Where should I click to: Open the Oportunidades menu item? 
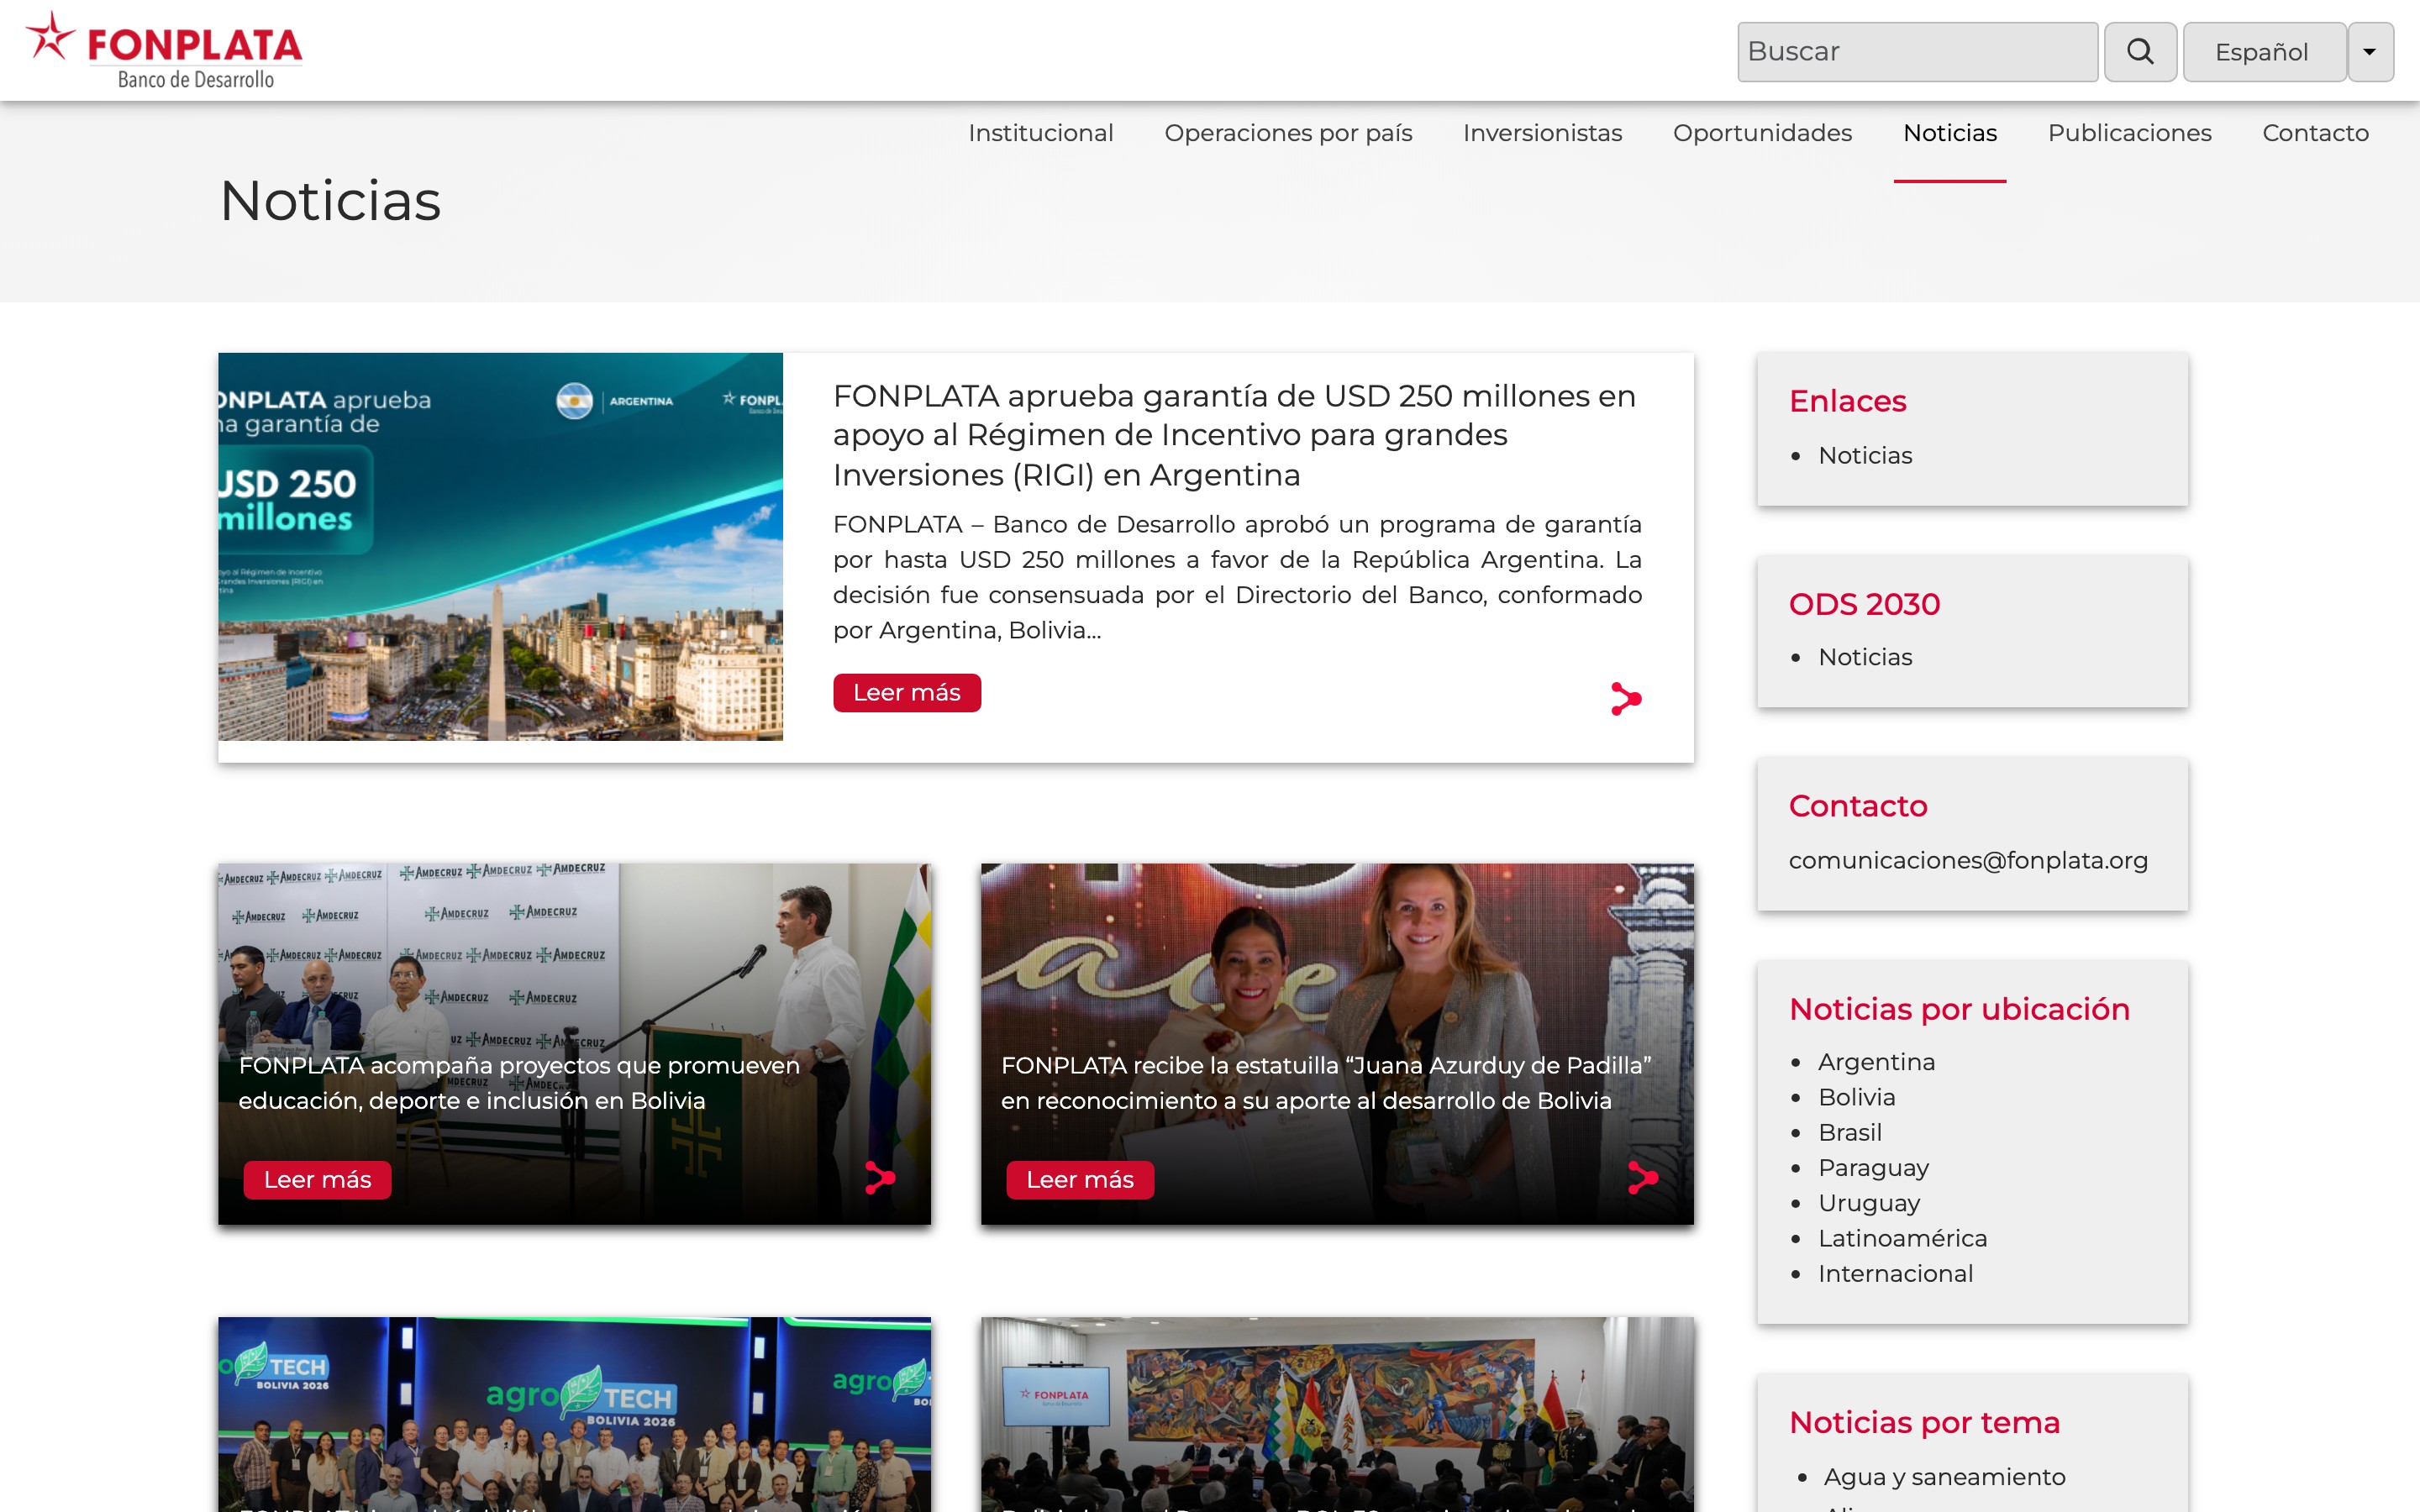pyautogui.click(x=1762, y=133)
